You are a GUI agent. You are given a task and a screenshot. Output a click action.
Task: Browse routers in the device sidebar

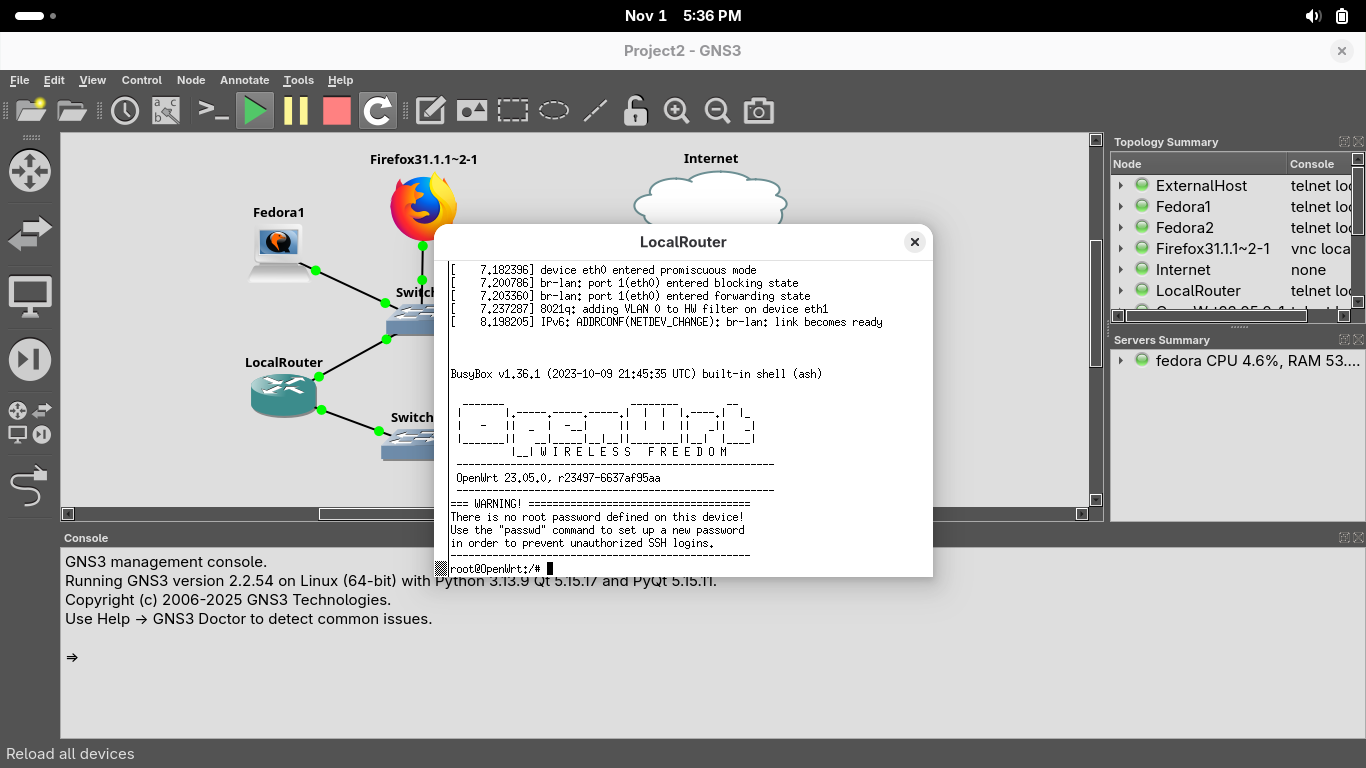[29, 171]
